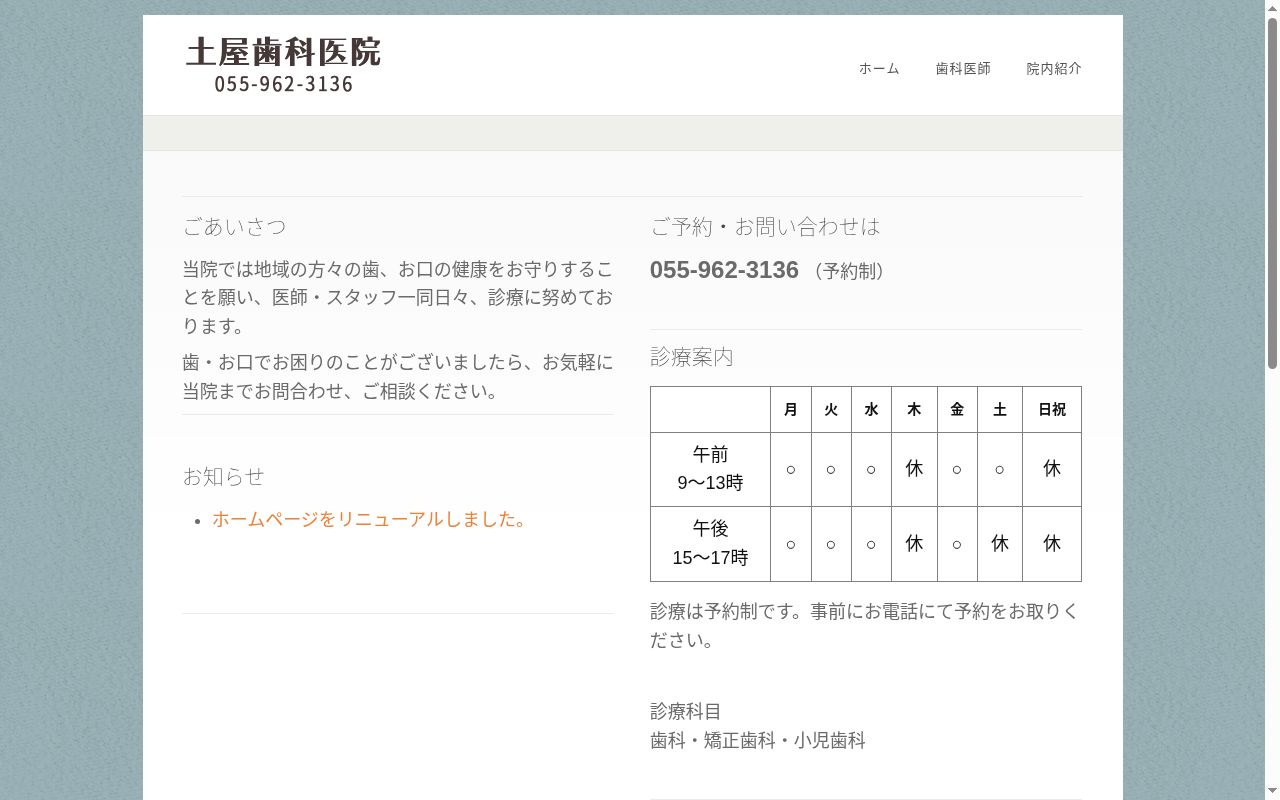Click the 診療案内 heading
This screenshot has width=1280, height=800.
point(692,357)
